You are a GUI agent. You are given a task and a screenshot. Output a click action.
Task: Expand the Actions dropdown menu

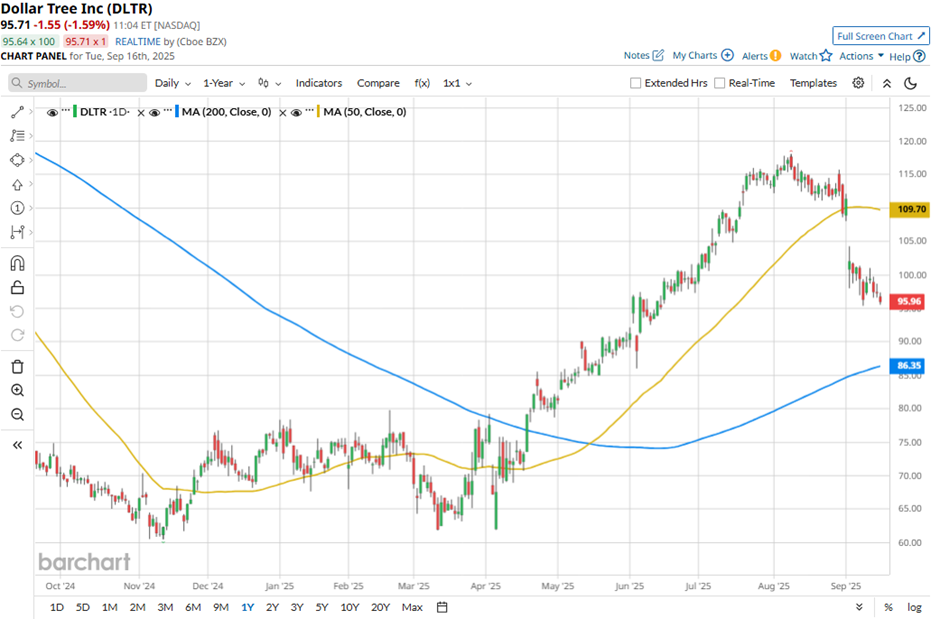pos(861,56)
